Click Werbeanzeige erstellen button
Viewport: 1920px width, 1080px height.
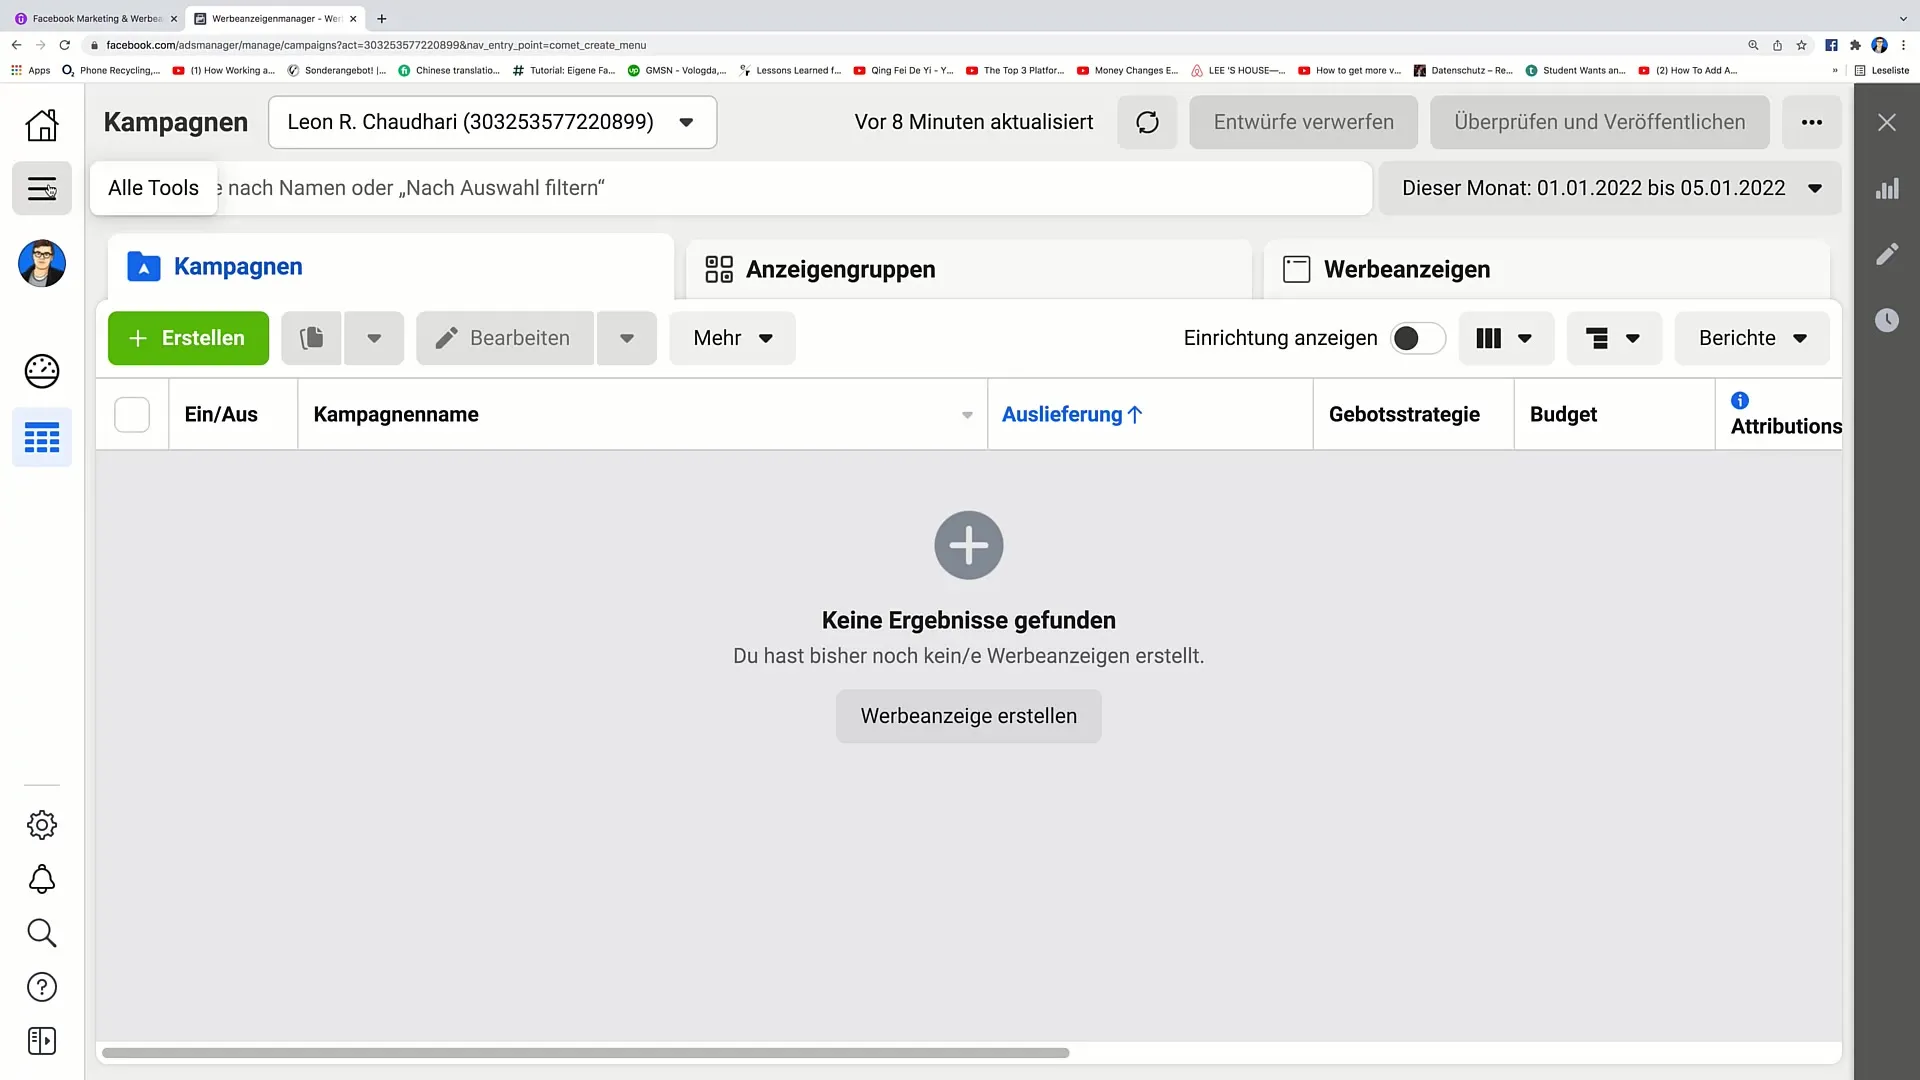point(968,716)
